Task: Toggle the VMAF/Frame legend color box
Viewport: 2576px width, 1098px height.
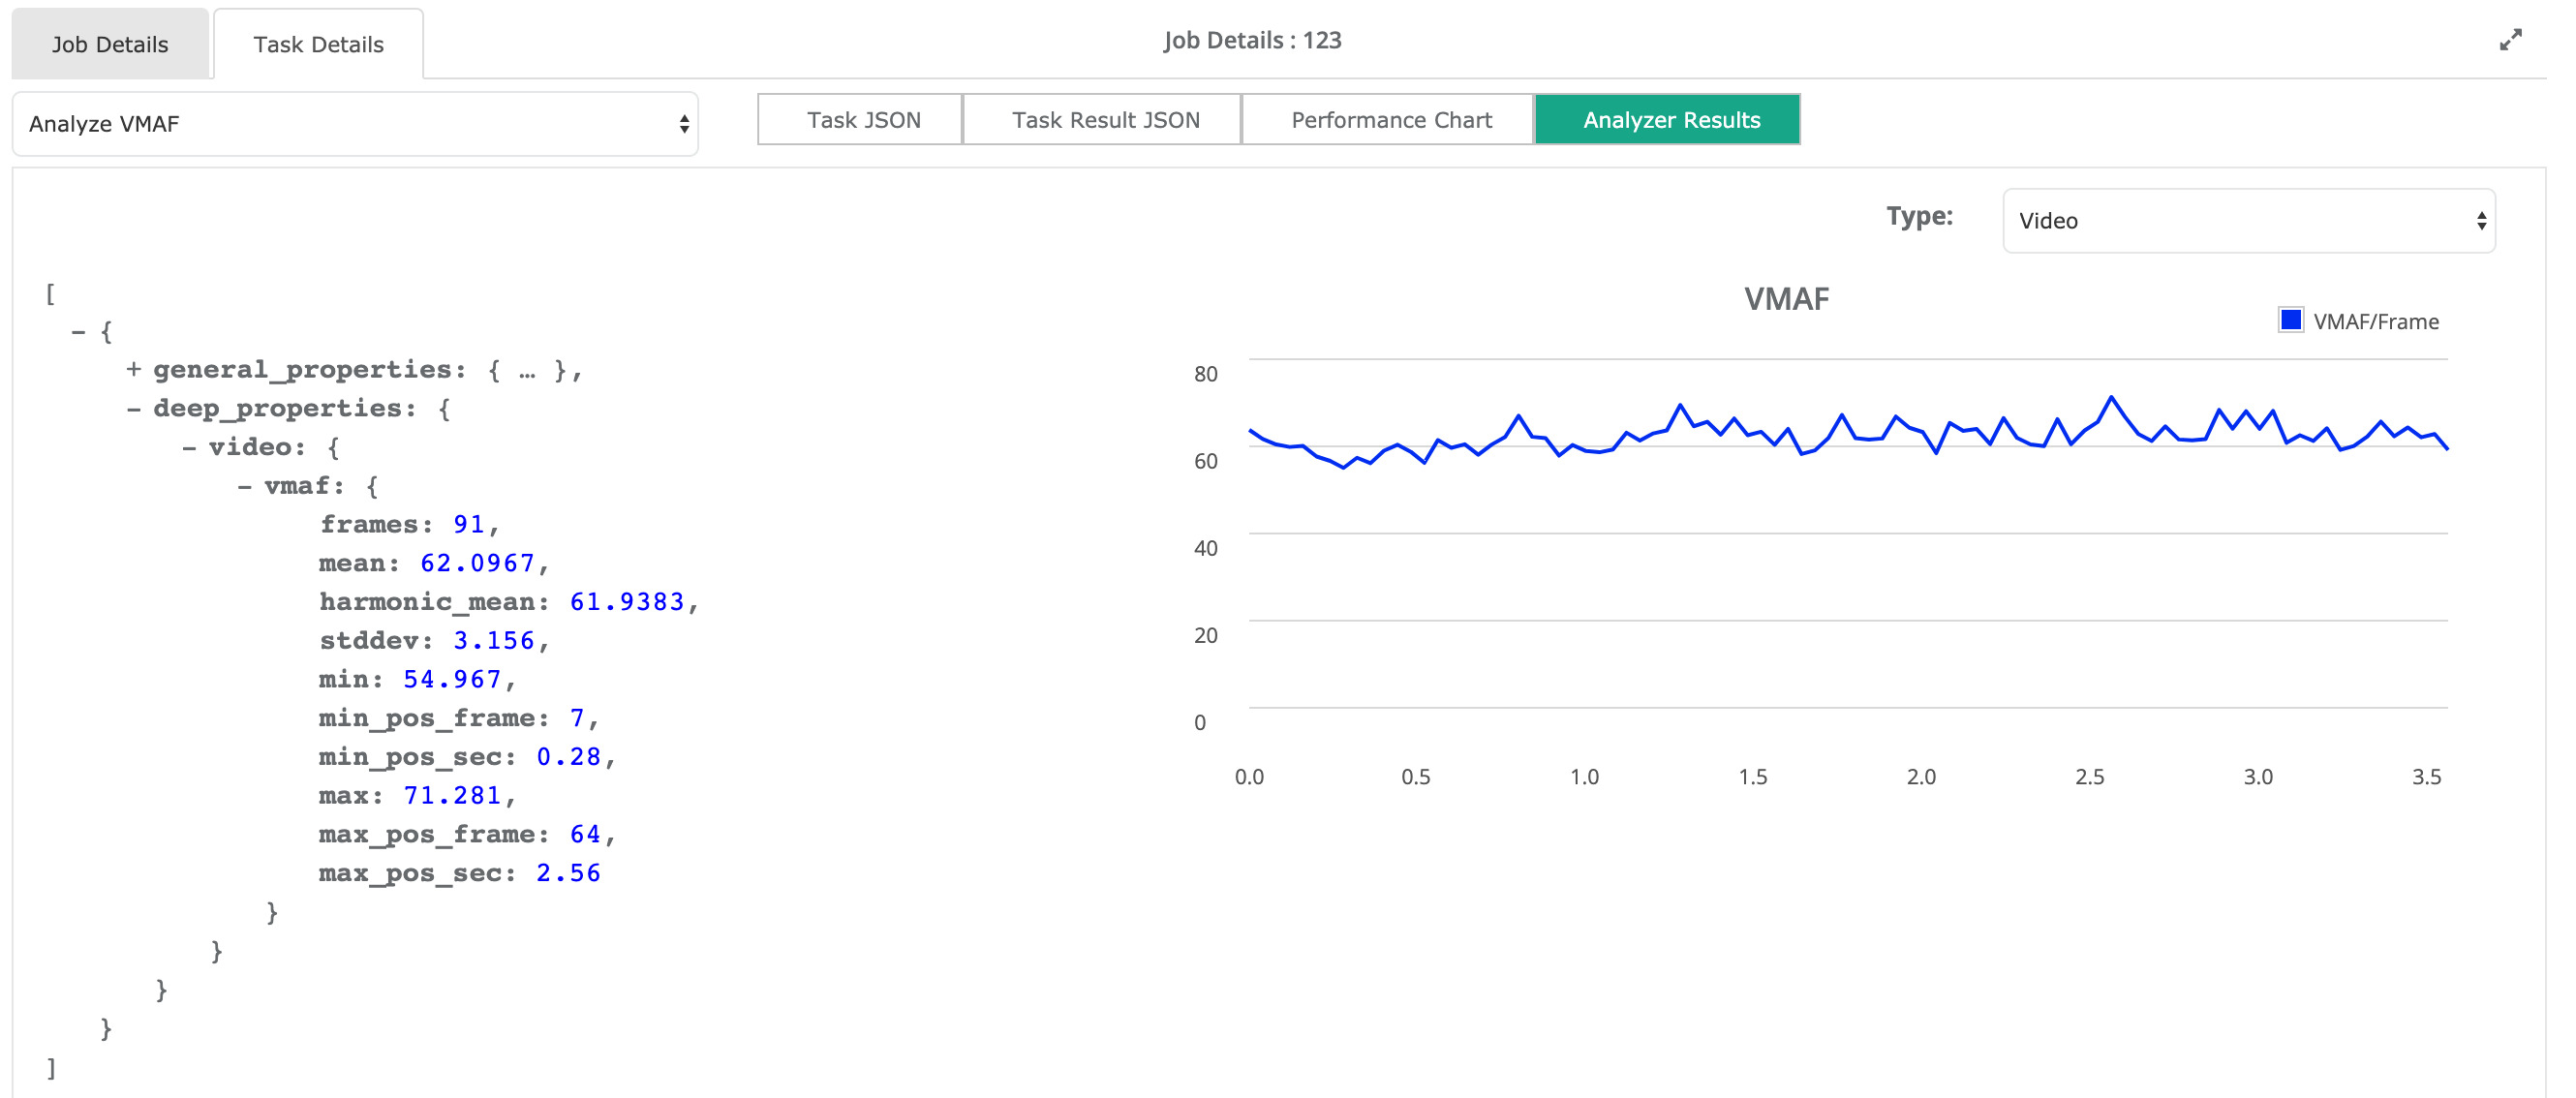Action: point(2290,320)
